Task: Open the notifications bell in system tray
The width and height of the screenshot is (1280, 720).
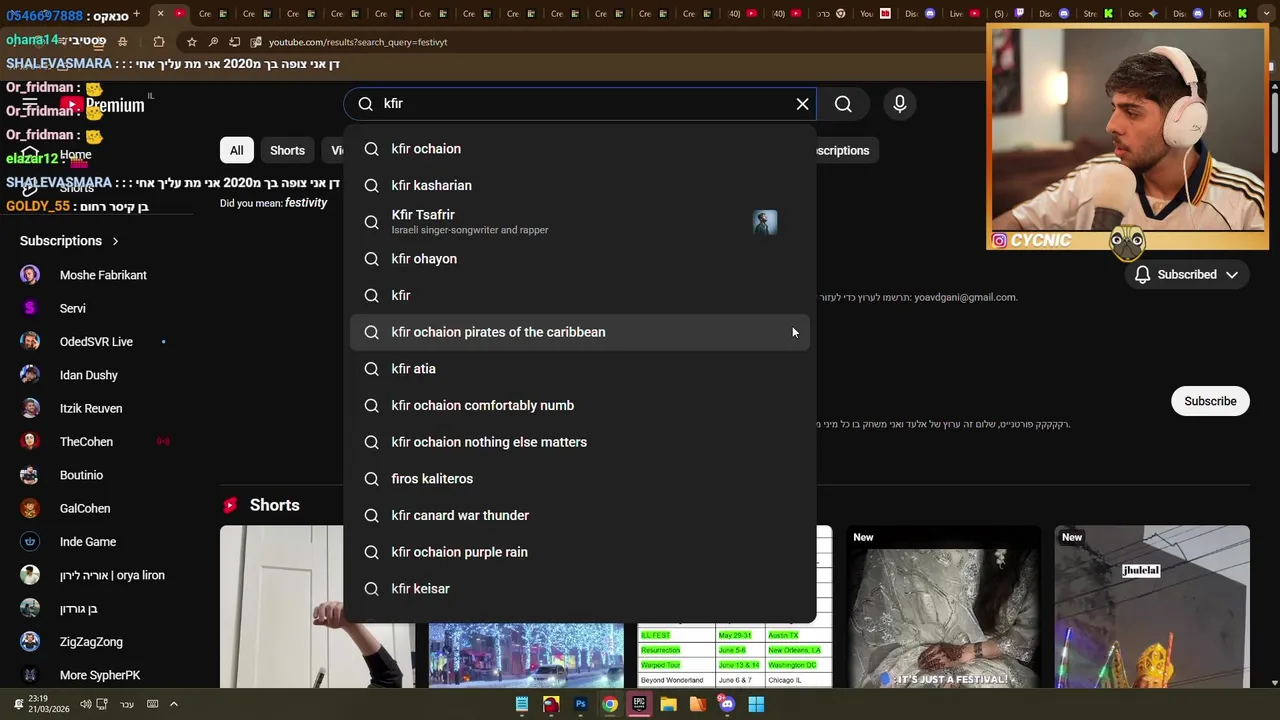Action: 17,704
